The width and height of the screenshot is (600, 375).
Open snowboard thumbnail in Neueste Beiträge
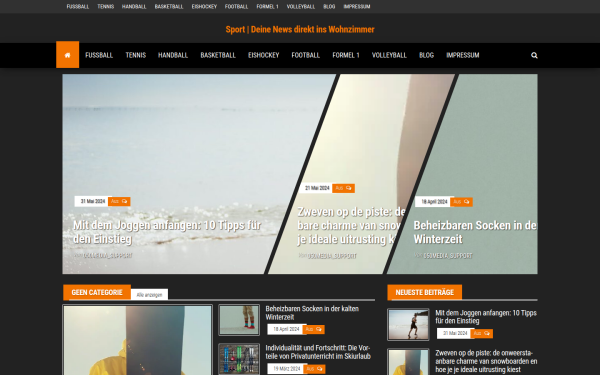click(408, 362)
